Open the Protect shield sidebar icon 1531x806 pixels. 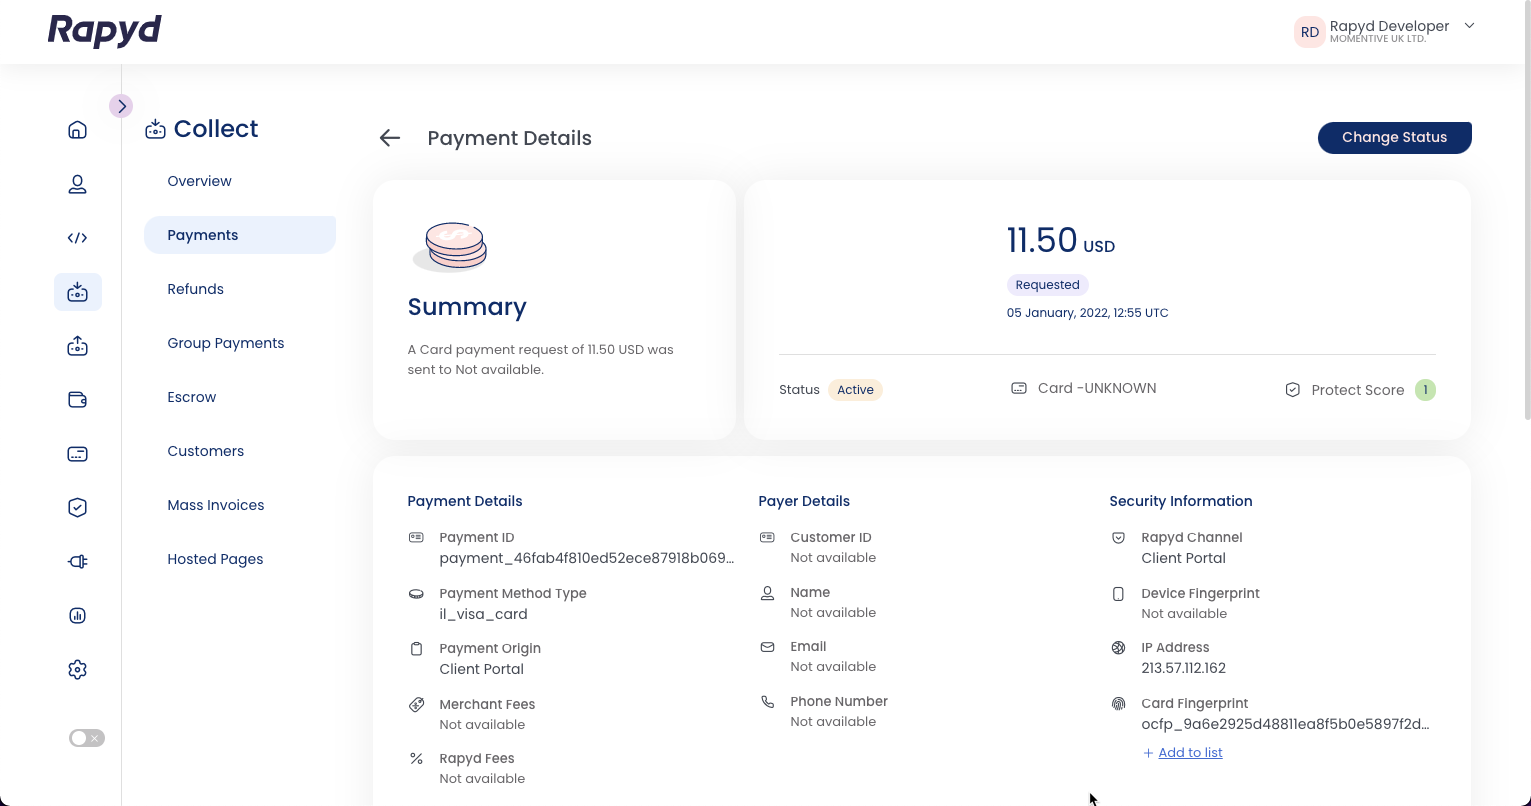click(x=77, y=508)
